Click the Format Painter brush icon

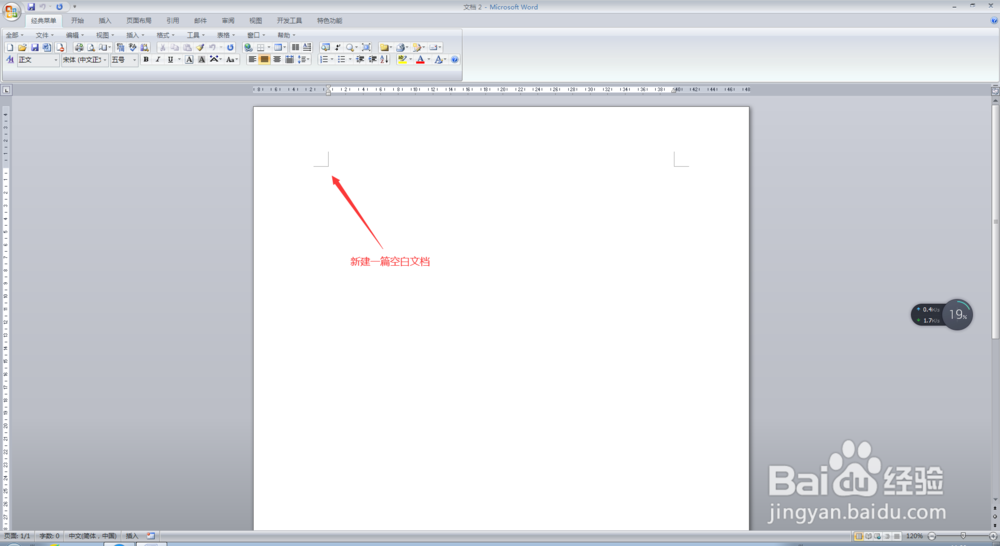coord(200,47)
